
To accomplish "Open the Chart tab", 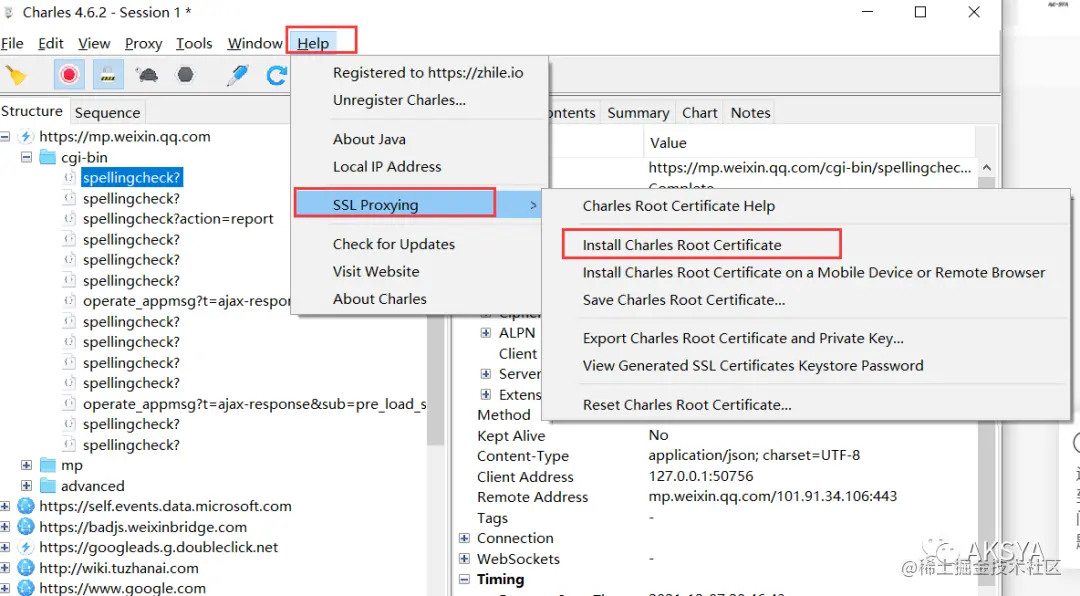I will click(700, 112).
